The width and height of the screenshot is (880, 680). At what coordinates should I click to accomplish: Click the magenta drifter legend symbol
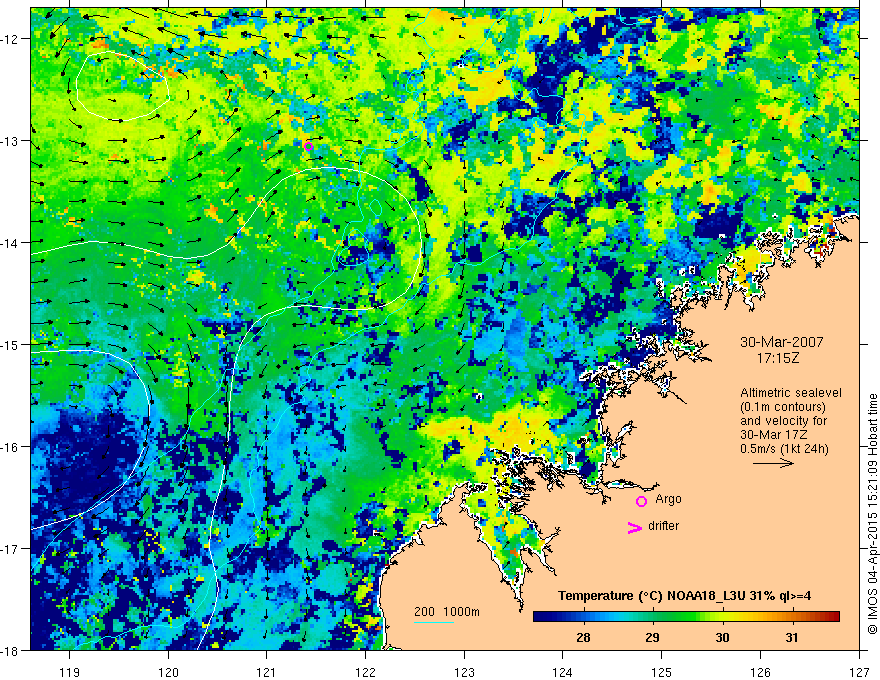point(635,527)
